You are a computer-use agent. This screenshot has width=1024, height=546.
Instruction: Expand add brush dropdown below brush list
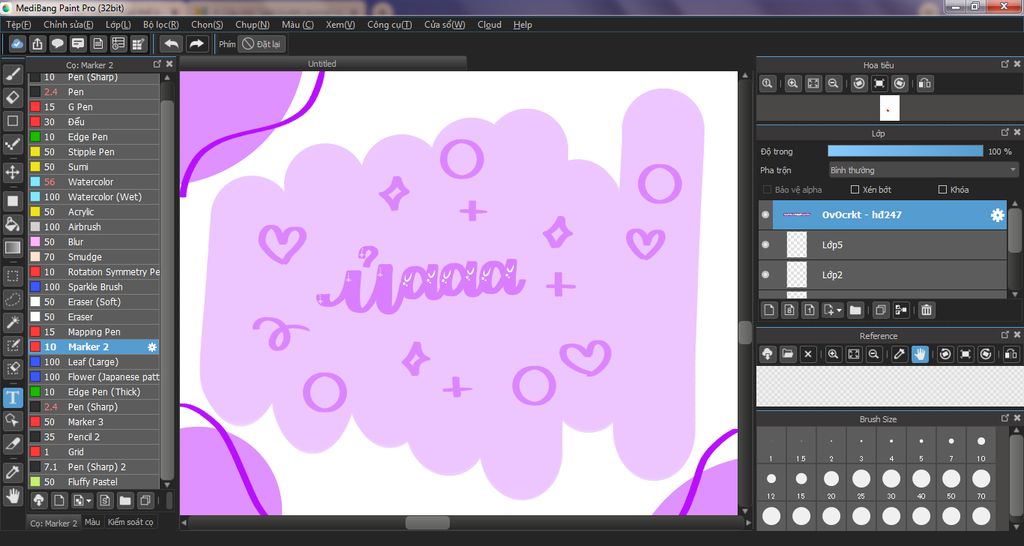(x=89, y=501)
